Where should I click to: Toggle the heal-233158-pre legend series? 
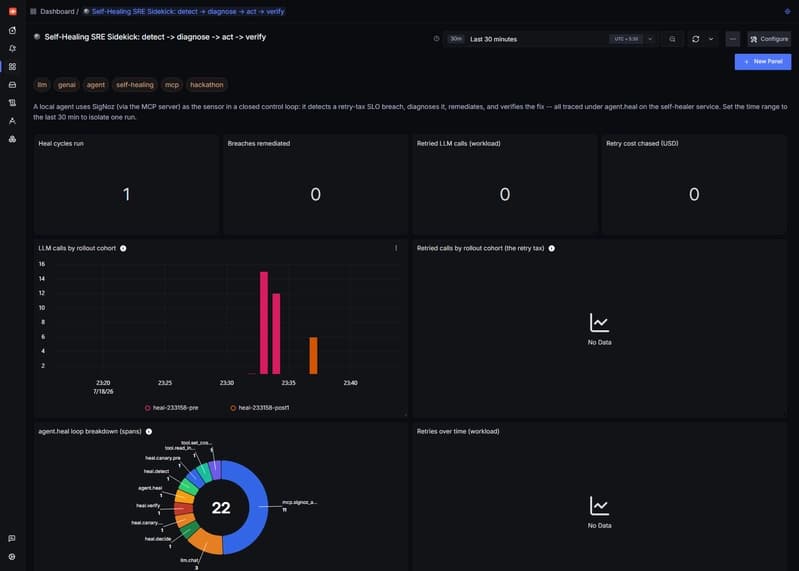[x=172, y=407]
